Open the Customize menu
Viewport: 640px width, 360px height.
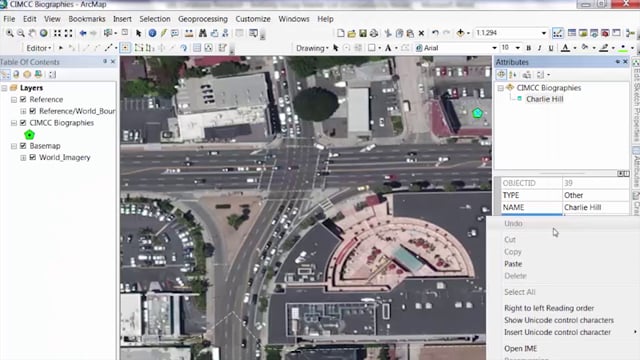point(253,19)
